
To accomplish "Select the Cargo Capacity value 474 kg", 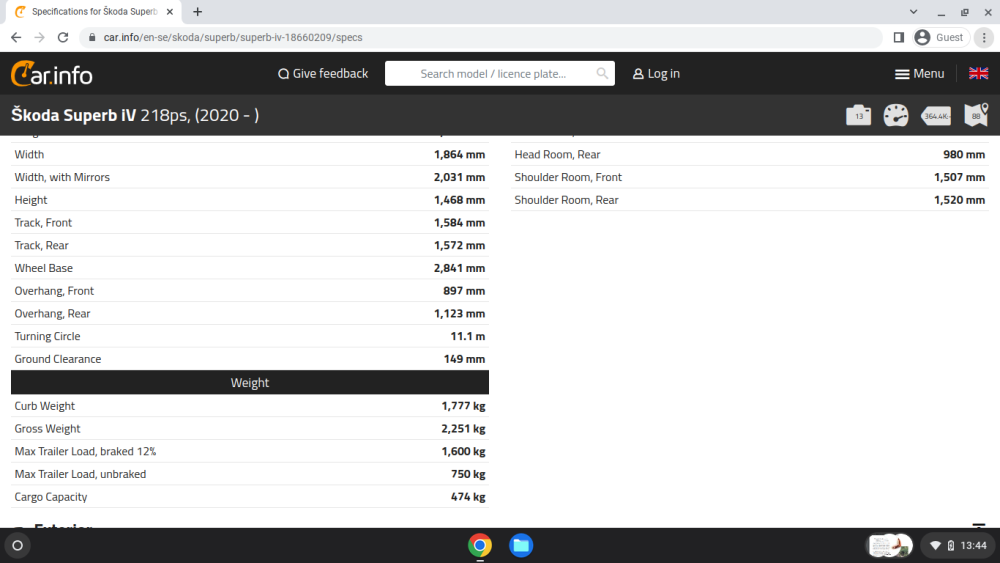I will pyautogui.click(x=468, y=497).
